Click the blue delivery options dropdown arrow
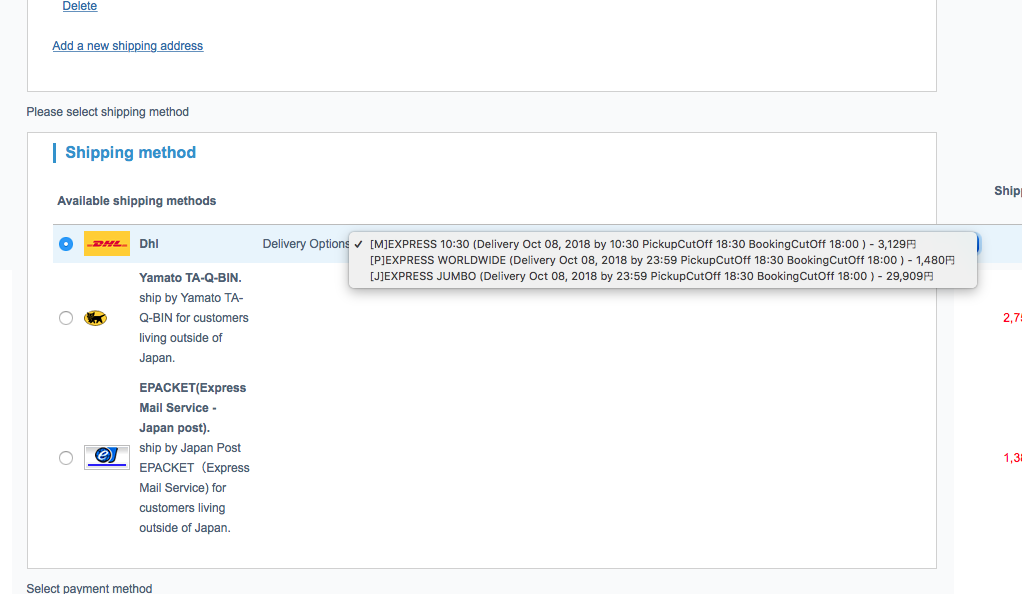1022x594 pixels. (x=977, y=244)
